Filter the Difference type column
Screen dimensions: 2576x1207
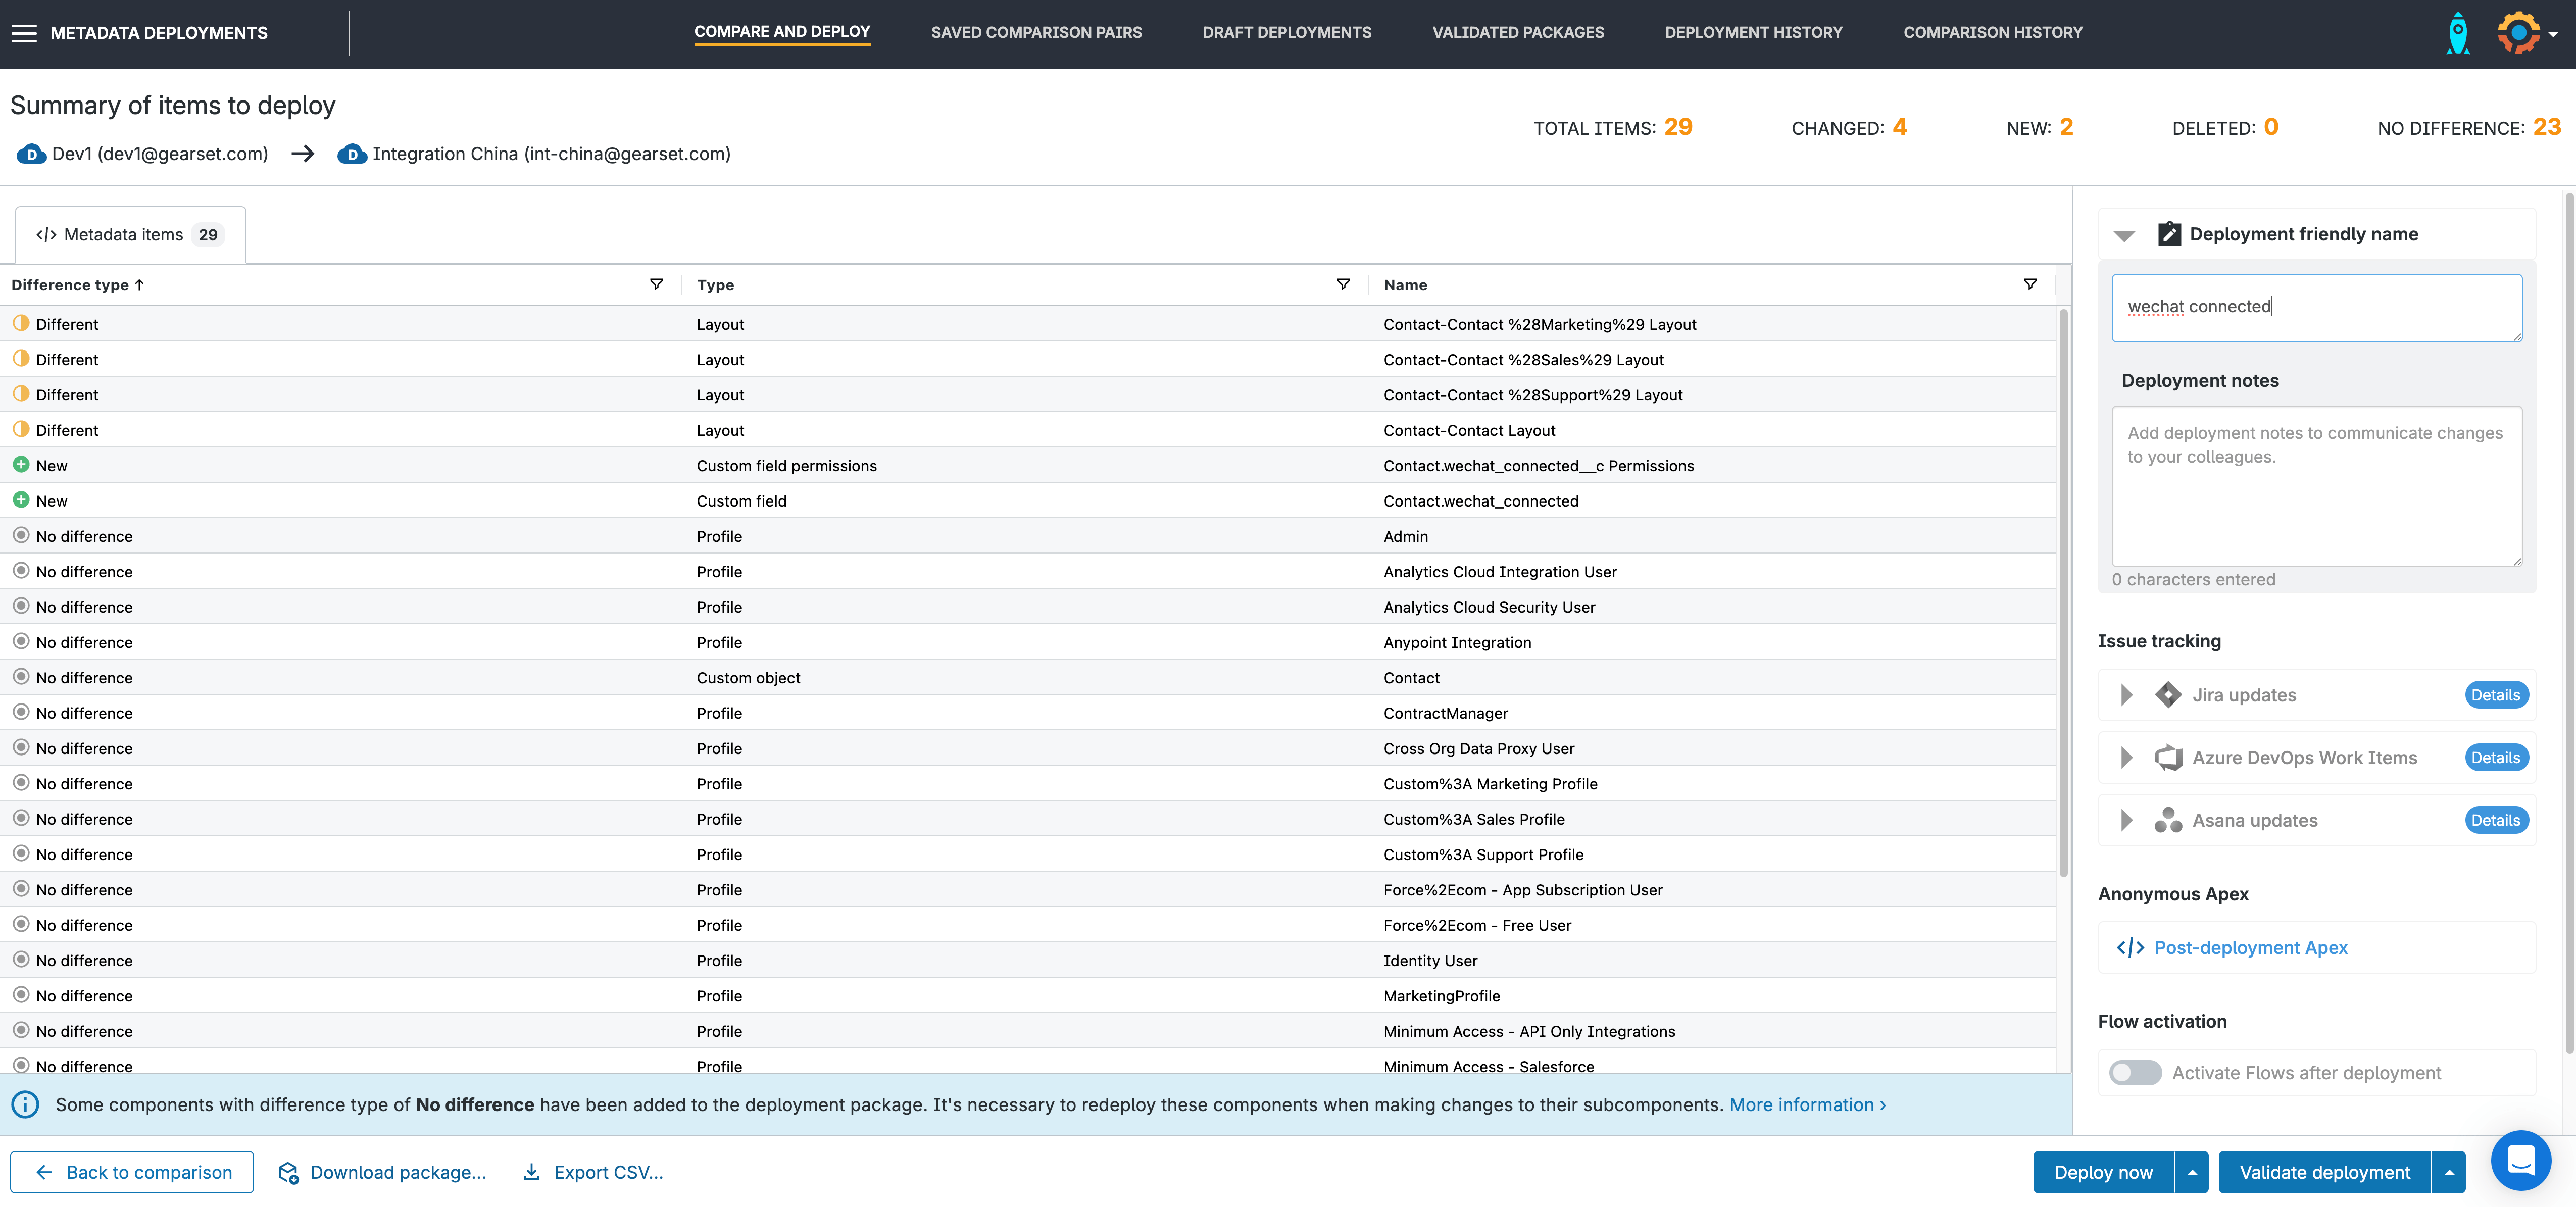coord(656,285)
